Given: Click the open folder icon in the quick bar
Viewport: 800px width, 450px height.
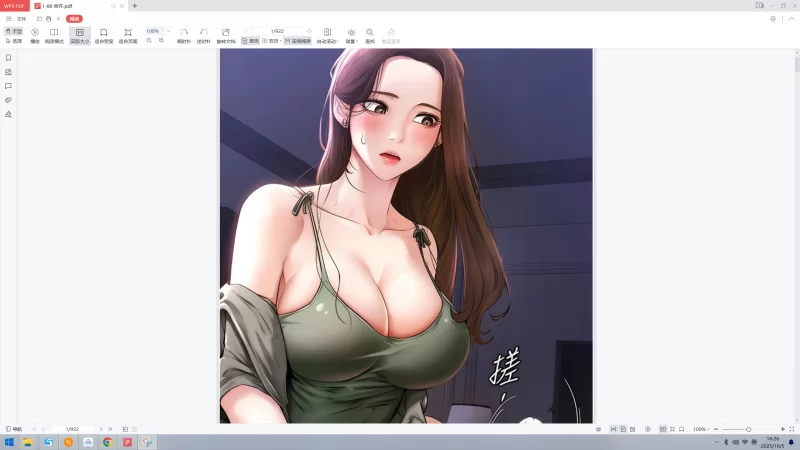Looking at the screenshot, I should [39, 19].
